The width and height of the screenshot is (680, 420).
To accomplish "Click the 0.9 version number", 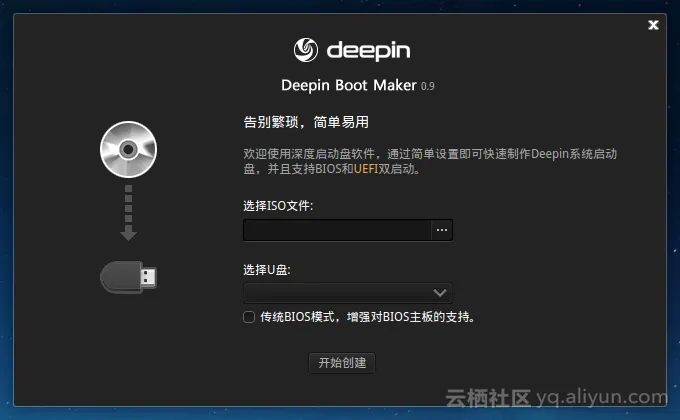I will point(428,86).
